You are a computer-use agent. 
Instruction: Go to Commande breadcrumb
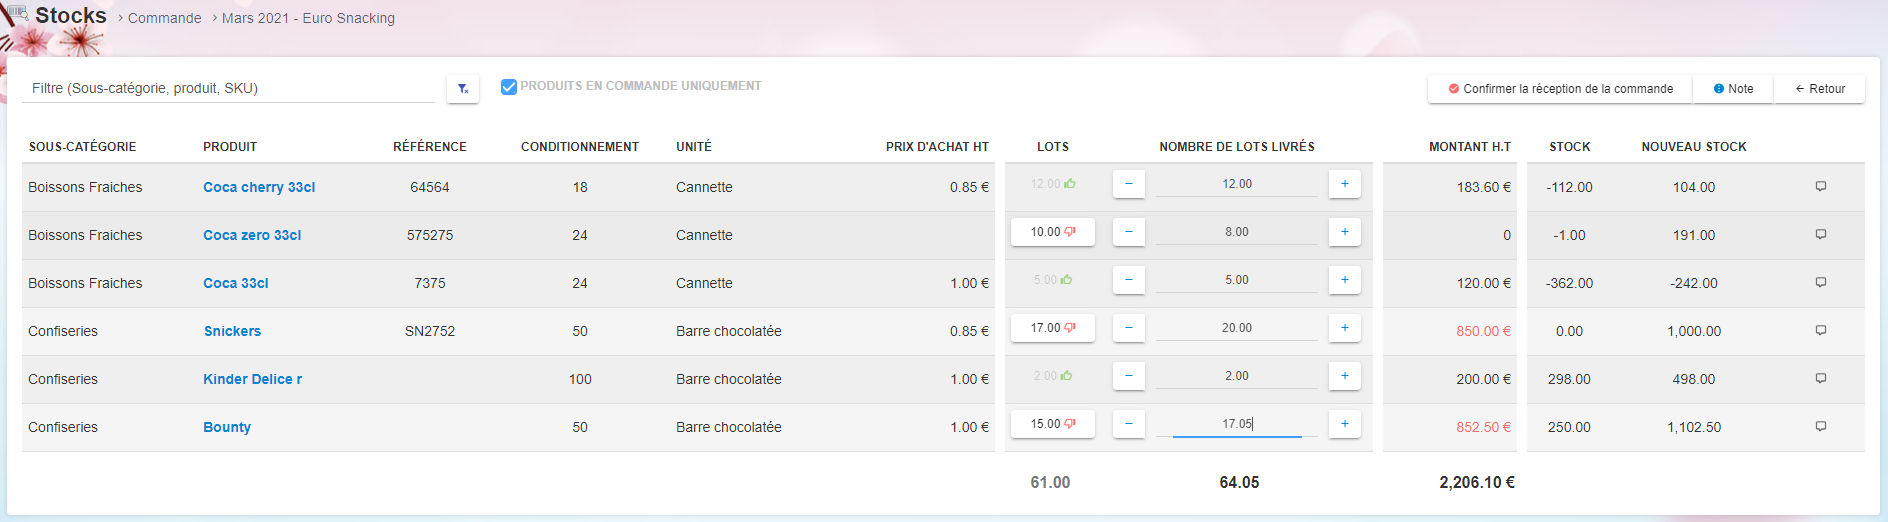pyautogui.click(x=164, y=18)
